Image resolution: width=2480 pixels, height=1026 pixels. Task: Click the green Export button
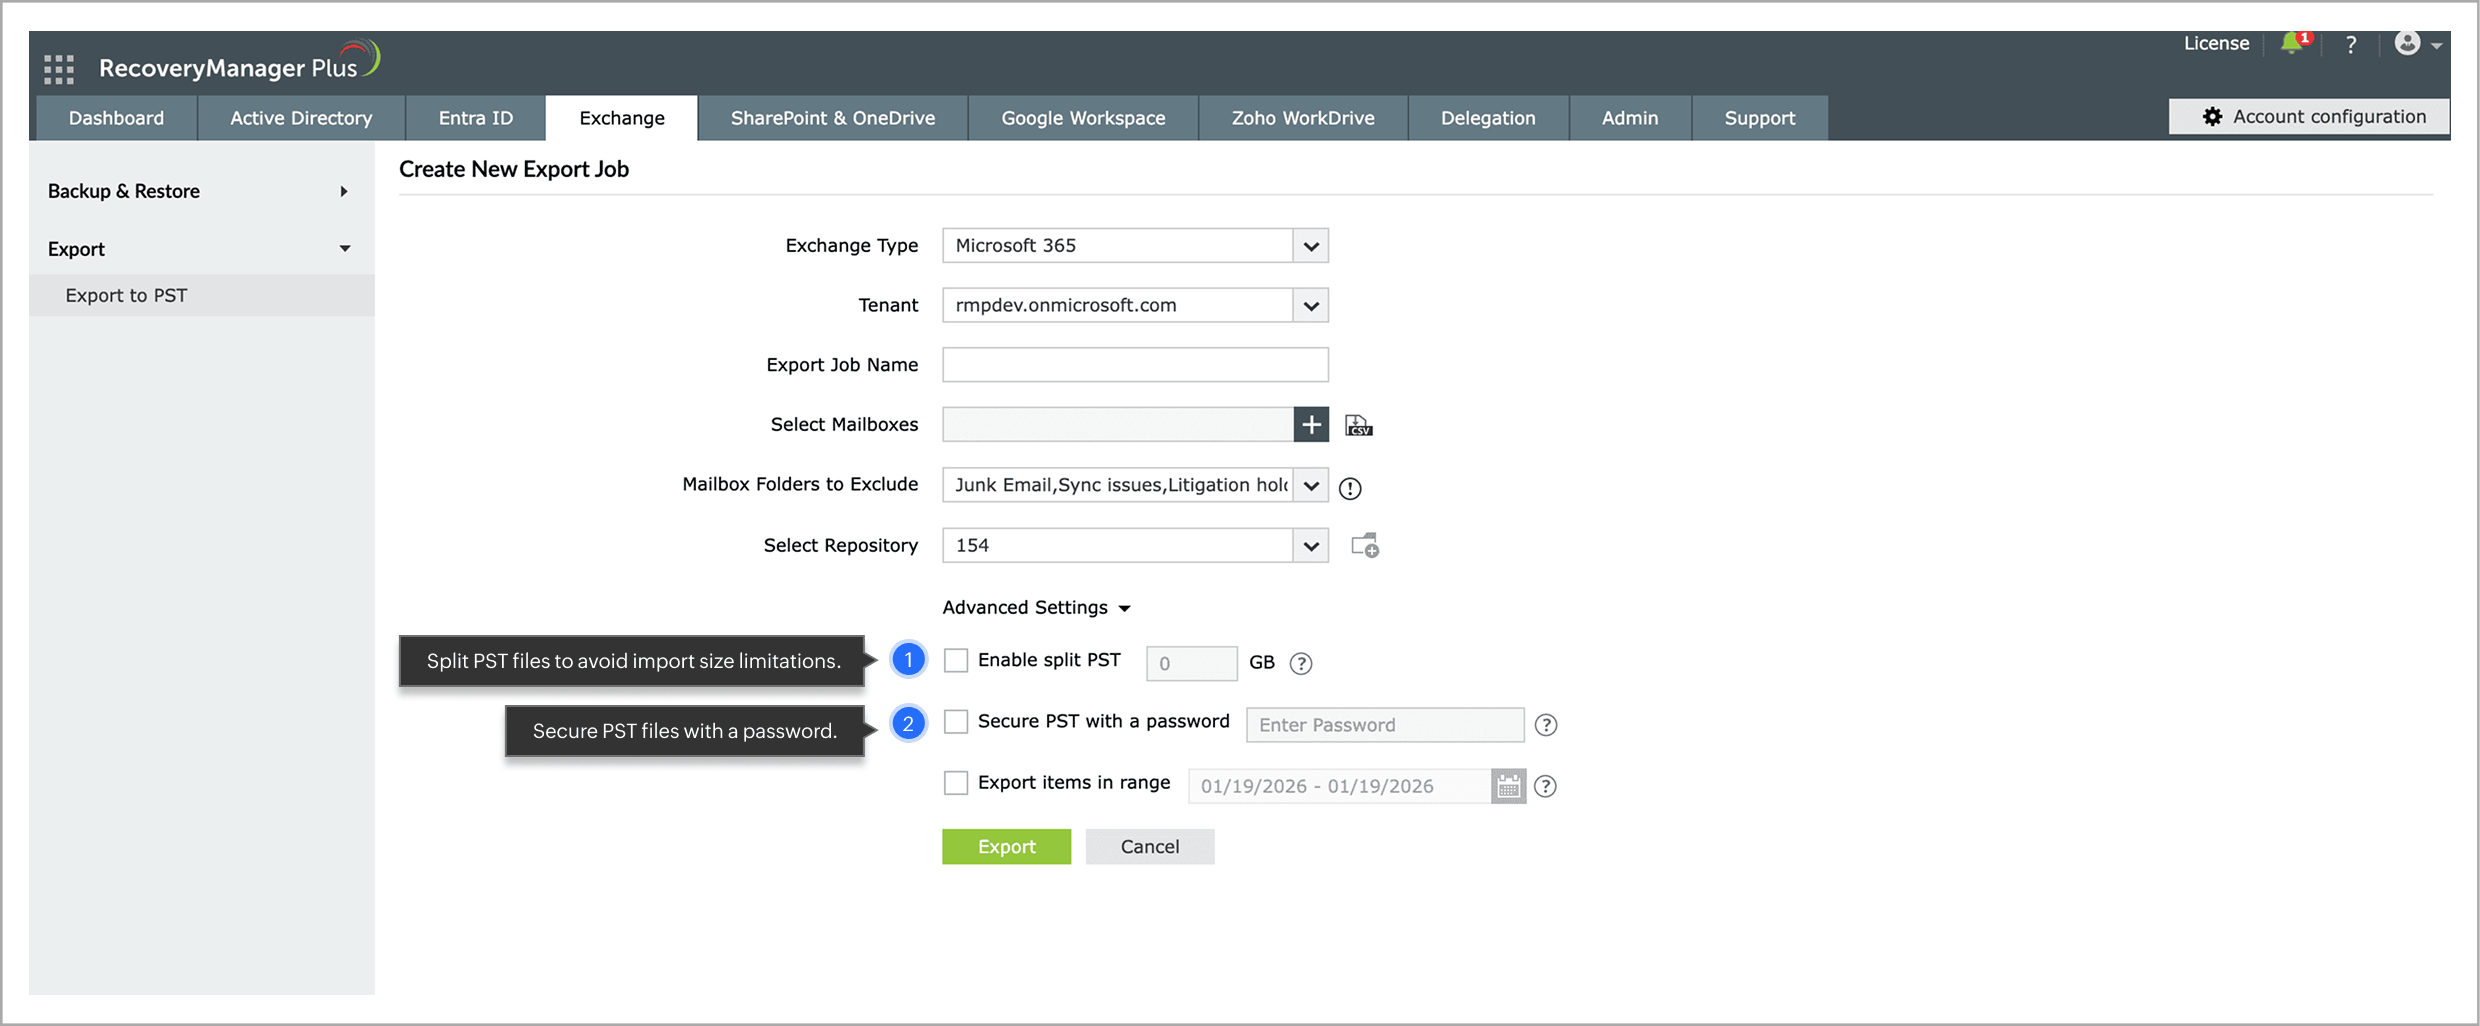[x=1006, y=847]
